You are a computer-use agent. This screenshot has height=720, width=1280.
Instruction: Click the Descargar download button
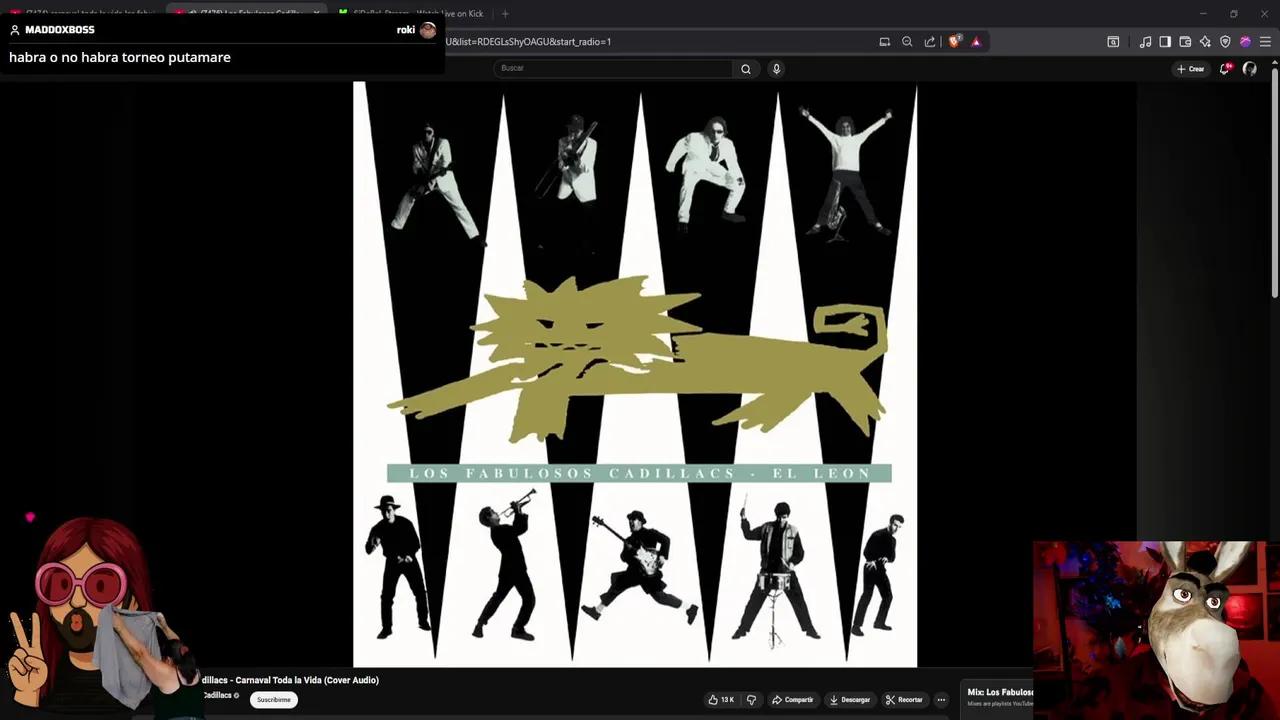click(850, 700)
